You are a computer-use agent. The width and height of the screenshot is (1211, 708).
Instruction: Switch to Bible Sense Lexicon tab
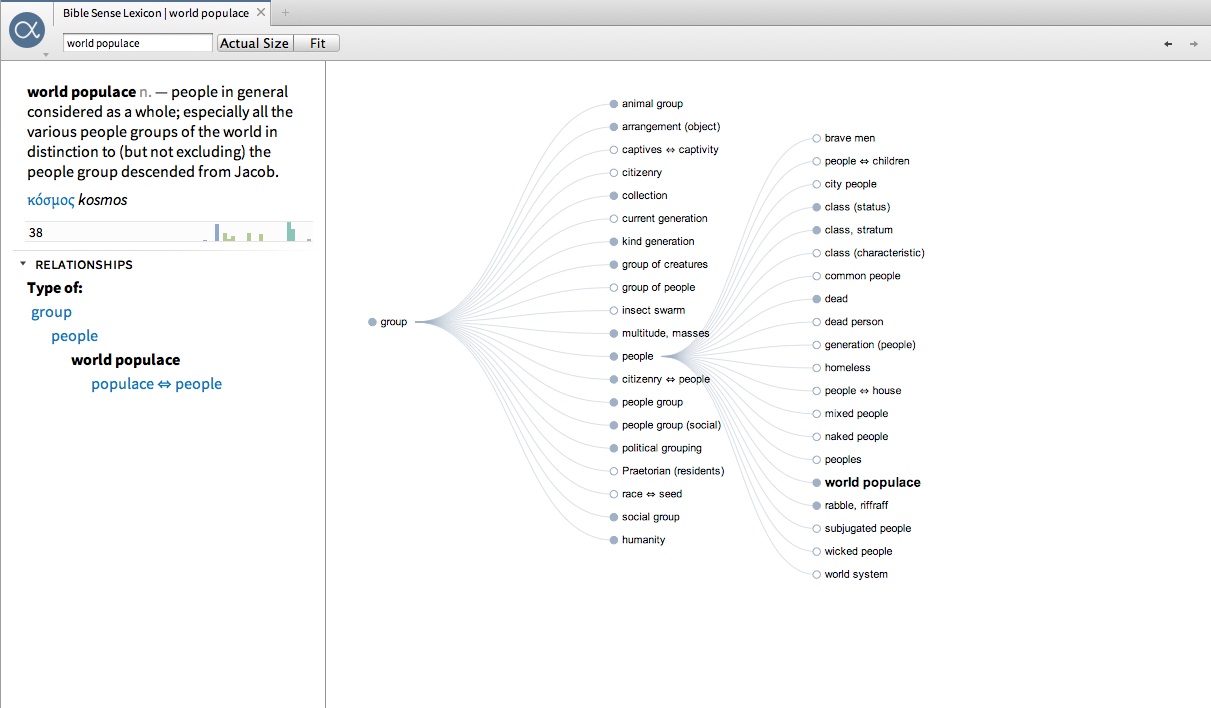pyautogui.click(x=155, y=13)
